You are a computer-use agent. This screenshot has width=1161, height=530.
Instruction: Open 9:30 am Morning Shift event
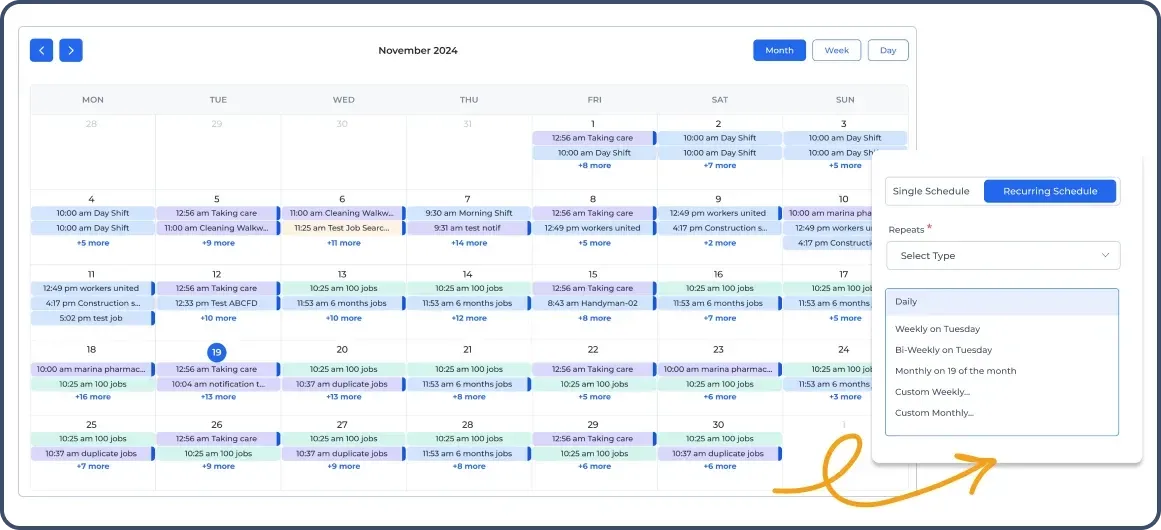[x=468, y=213]
